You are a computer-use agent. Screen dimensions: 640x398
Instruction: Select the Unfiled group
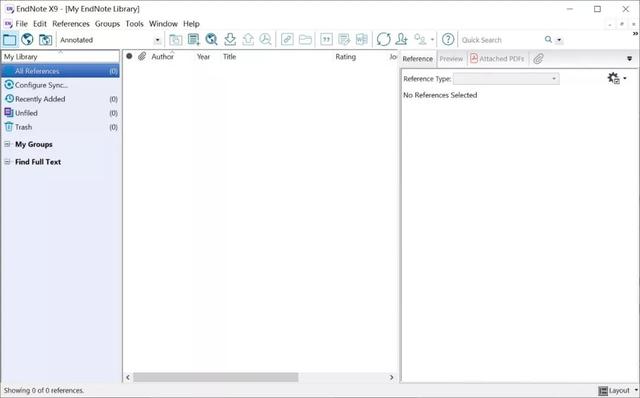(60, 113)
